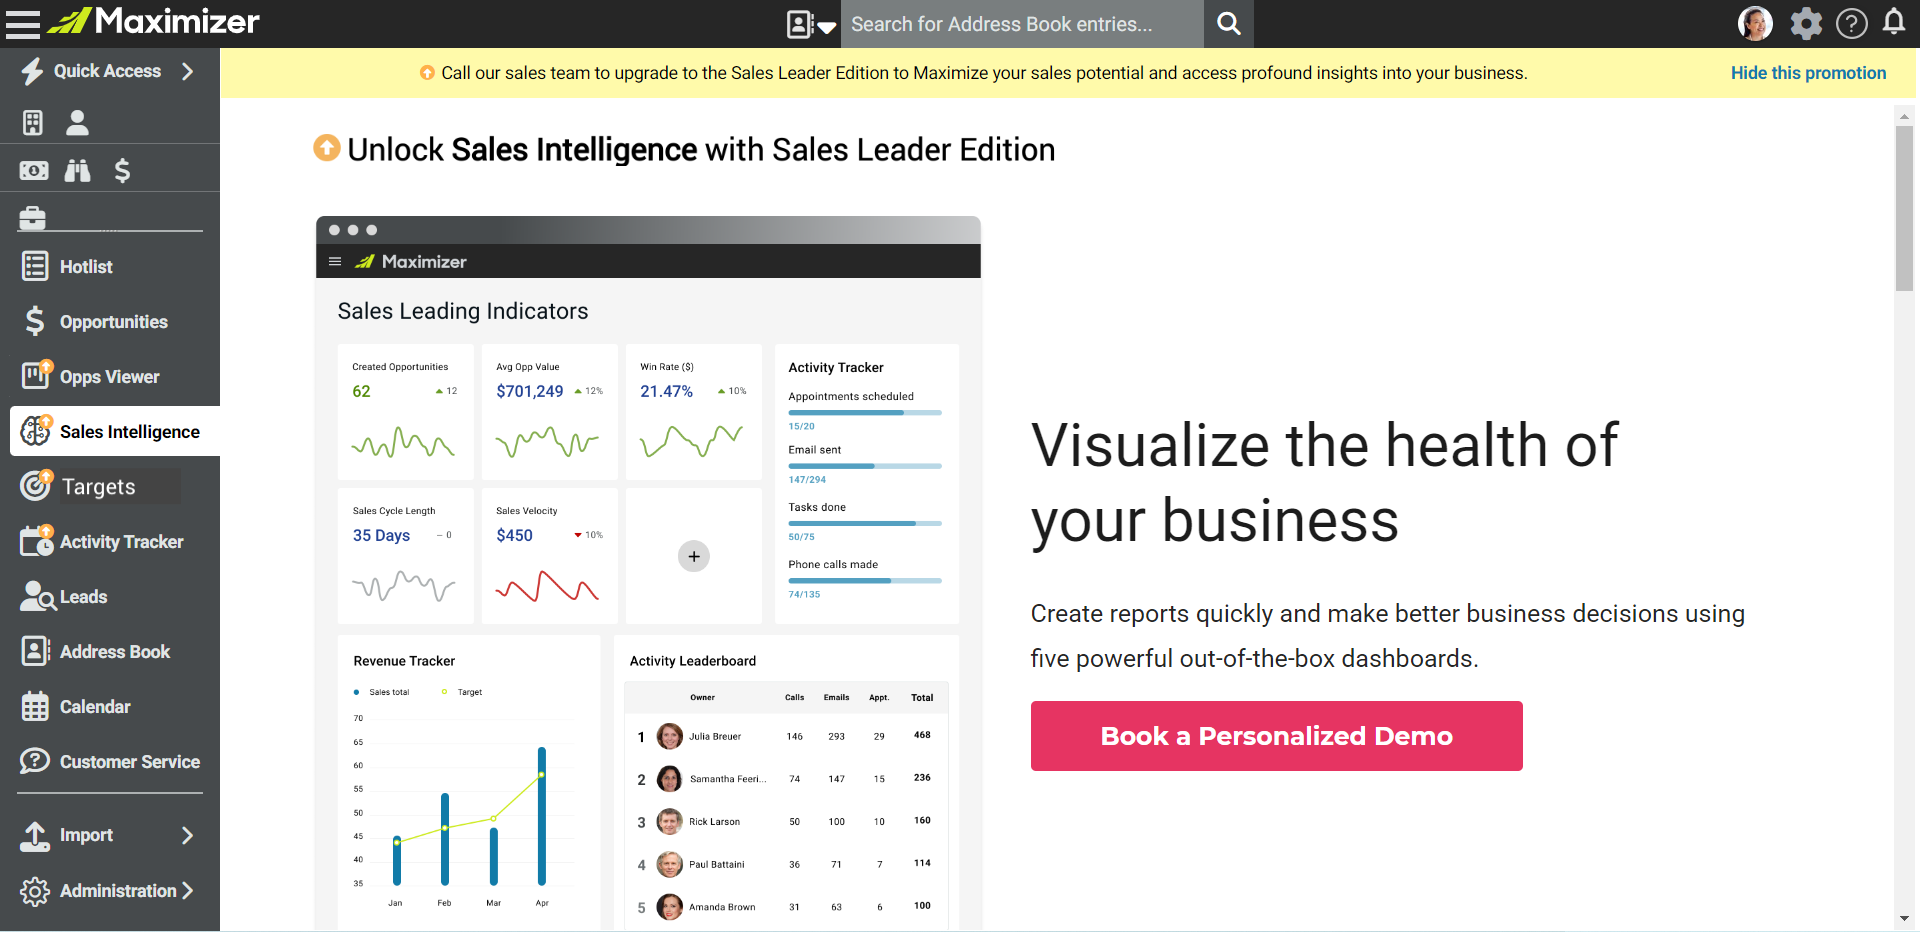Click the Targets bullseye icon
This screenshot has height=932, width=1920.
tap(36, 485)
